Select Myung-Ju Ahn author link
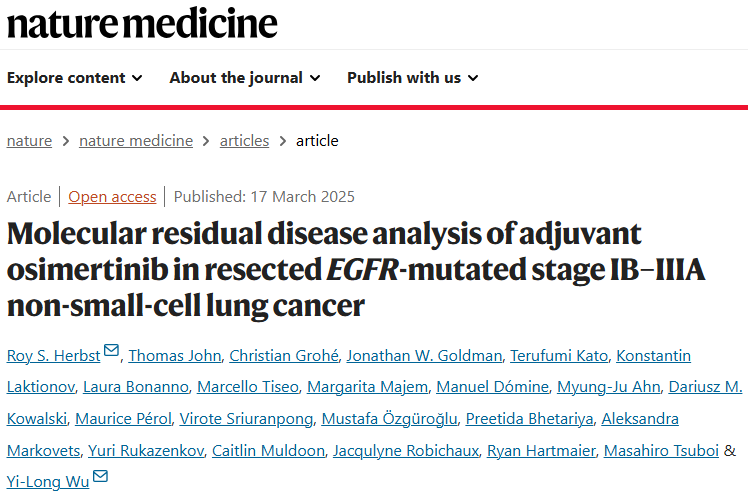The width and height of the screenshot is (748, 497). 609,387
